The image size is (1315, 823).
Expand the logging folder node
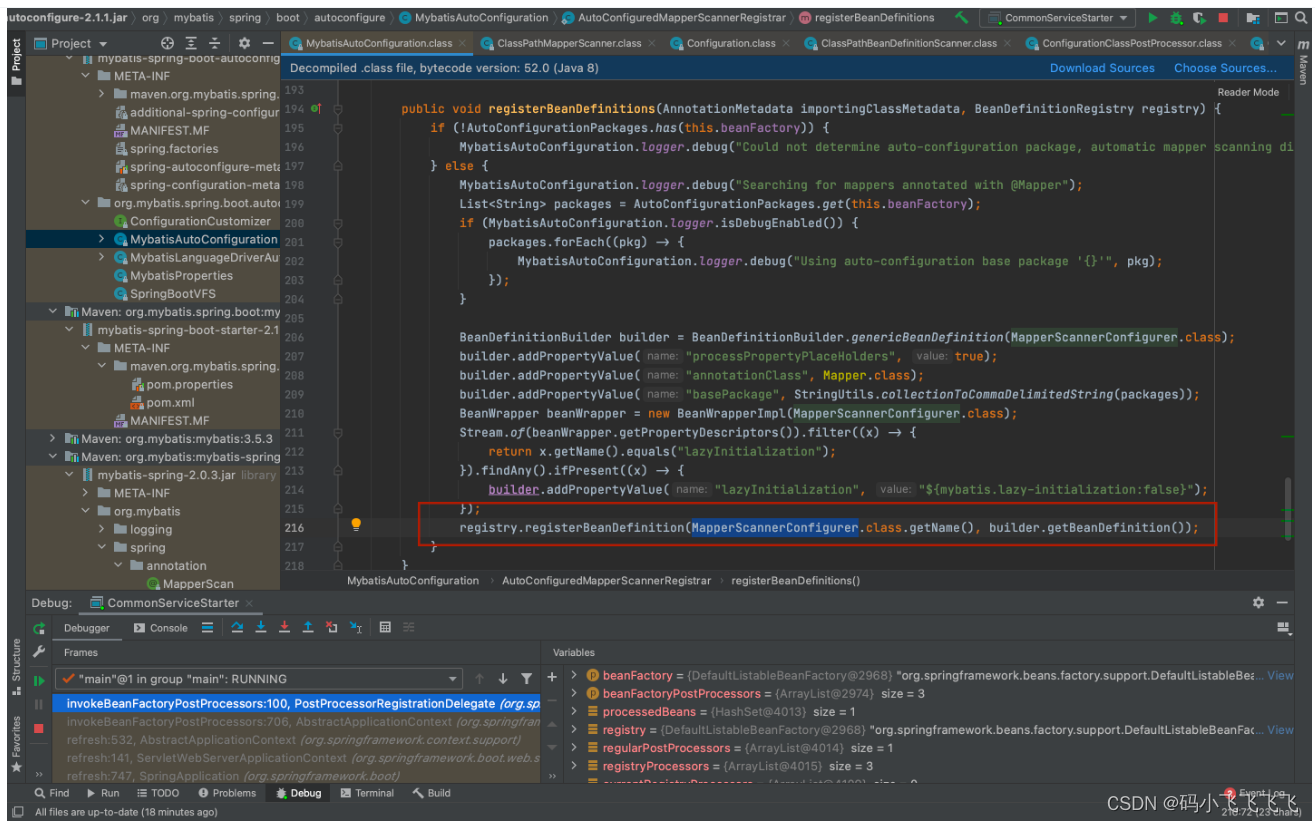102,529
